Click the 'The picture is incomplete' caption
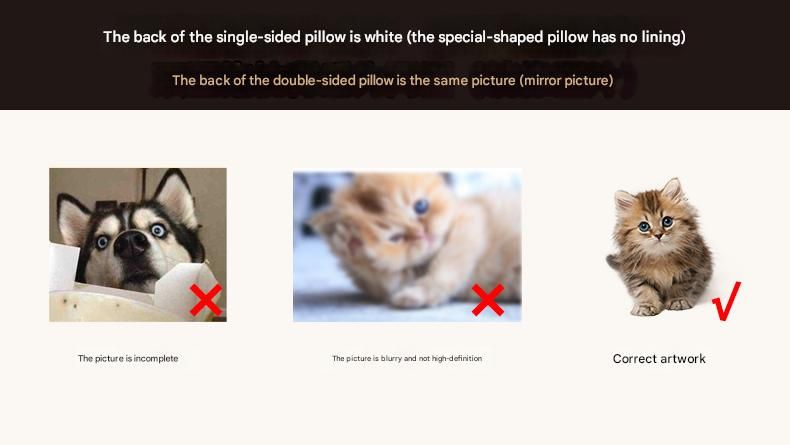 point(128,358)
